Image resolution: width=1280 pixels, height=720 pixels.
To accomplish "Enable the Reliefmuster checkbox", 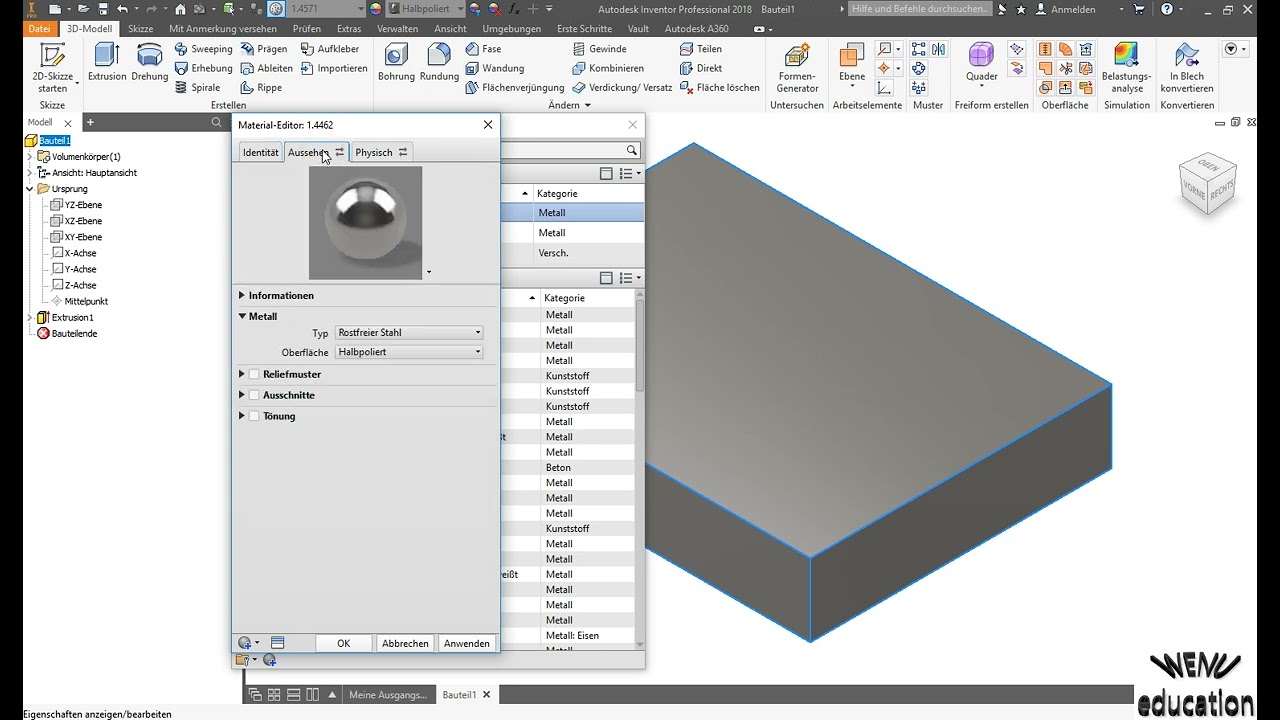I will point(254,374).
